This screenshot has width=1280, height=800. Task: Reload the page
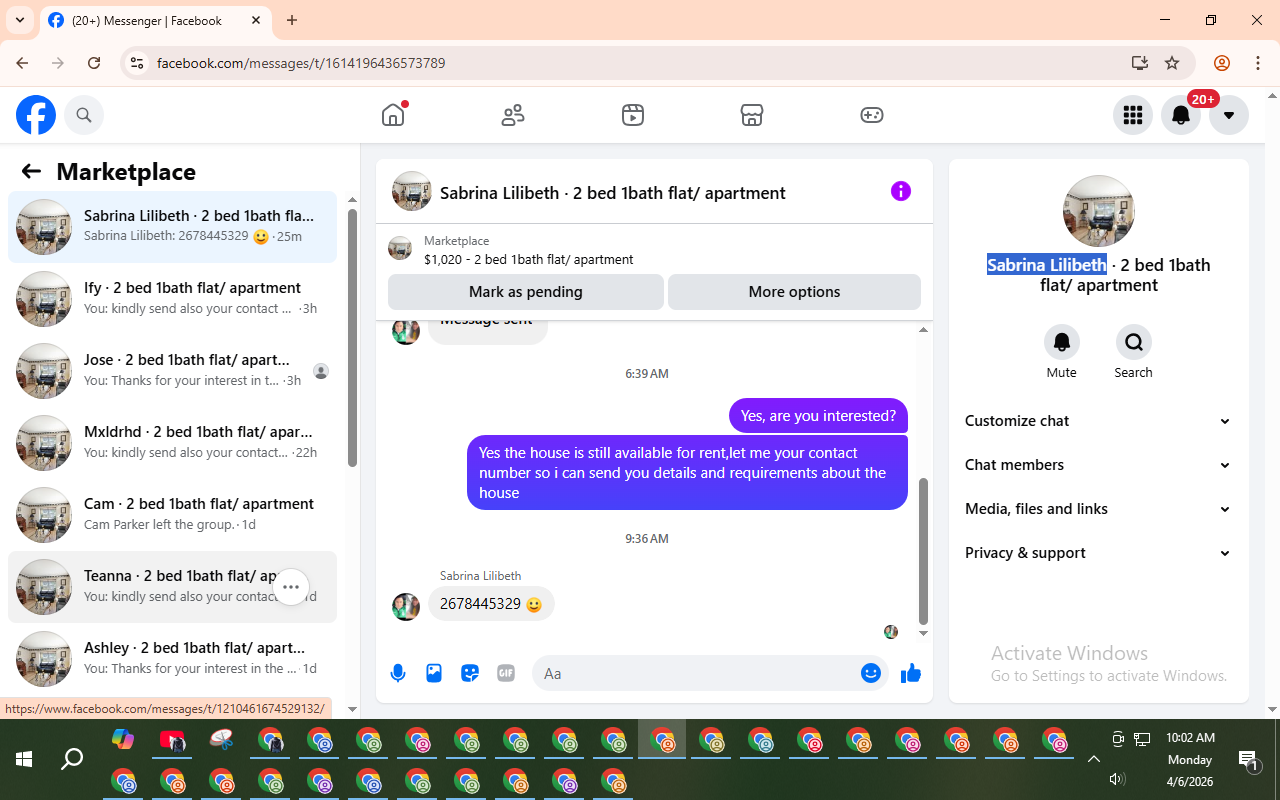[94, 63]
